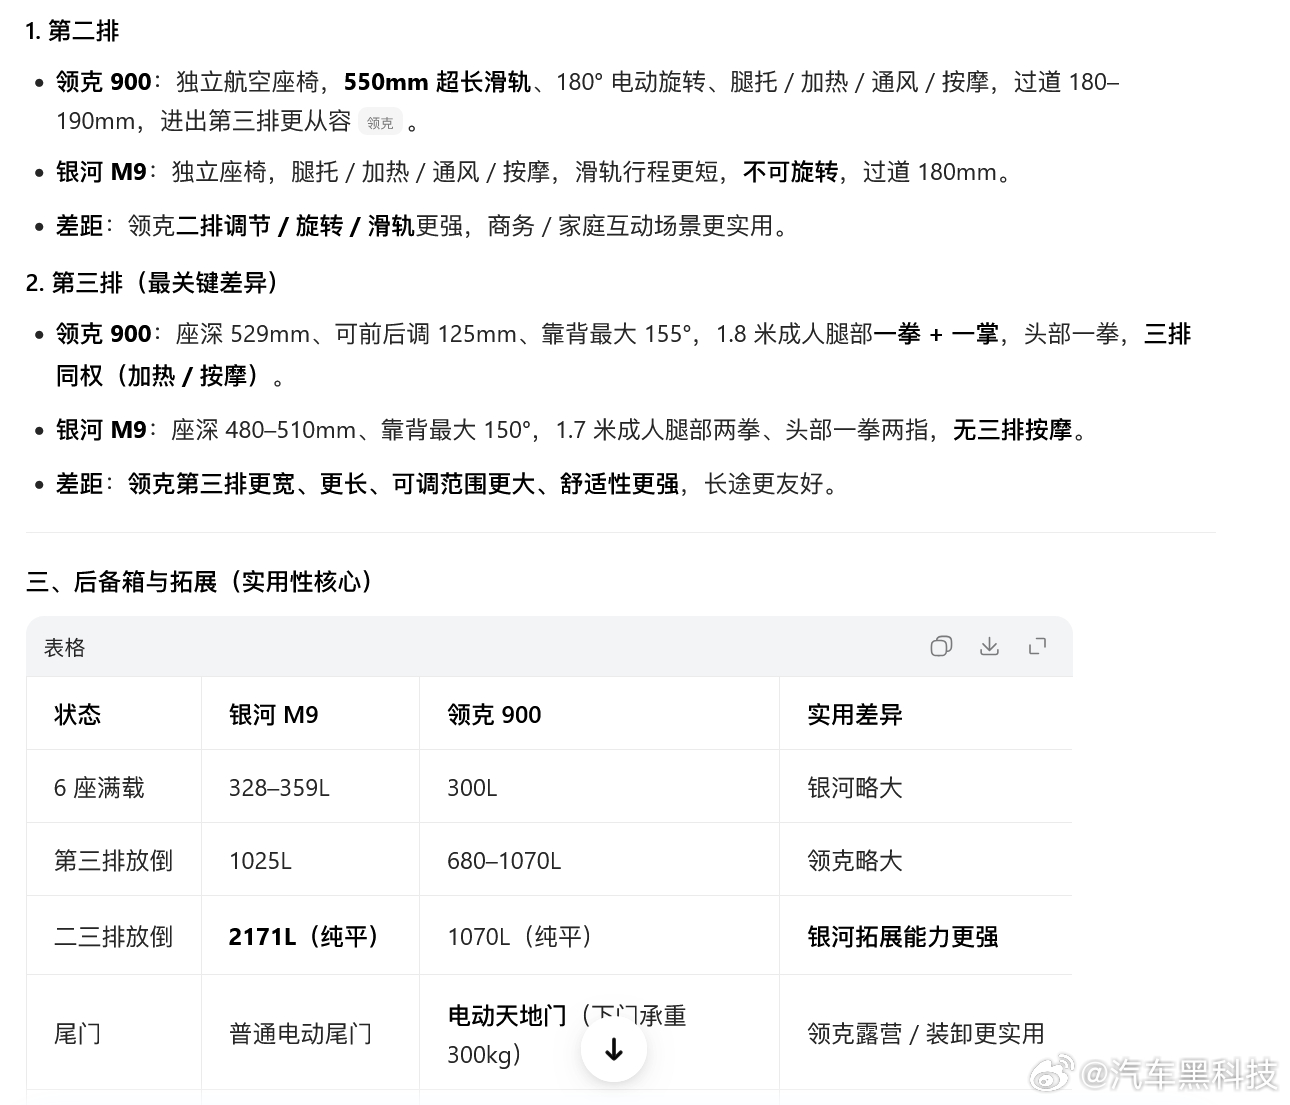This screenshot has height=1105, width=1290.
Task: Click the heading 1. 第二排
Action: (72, 31)
